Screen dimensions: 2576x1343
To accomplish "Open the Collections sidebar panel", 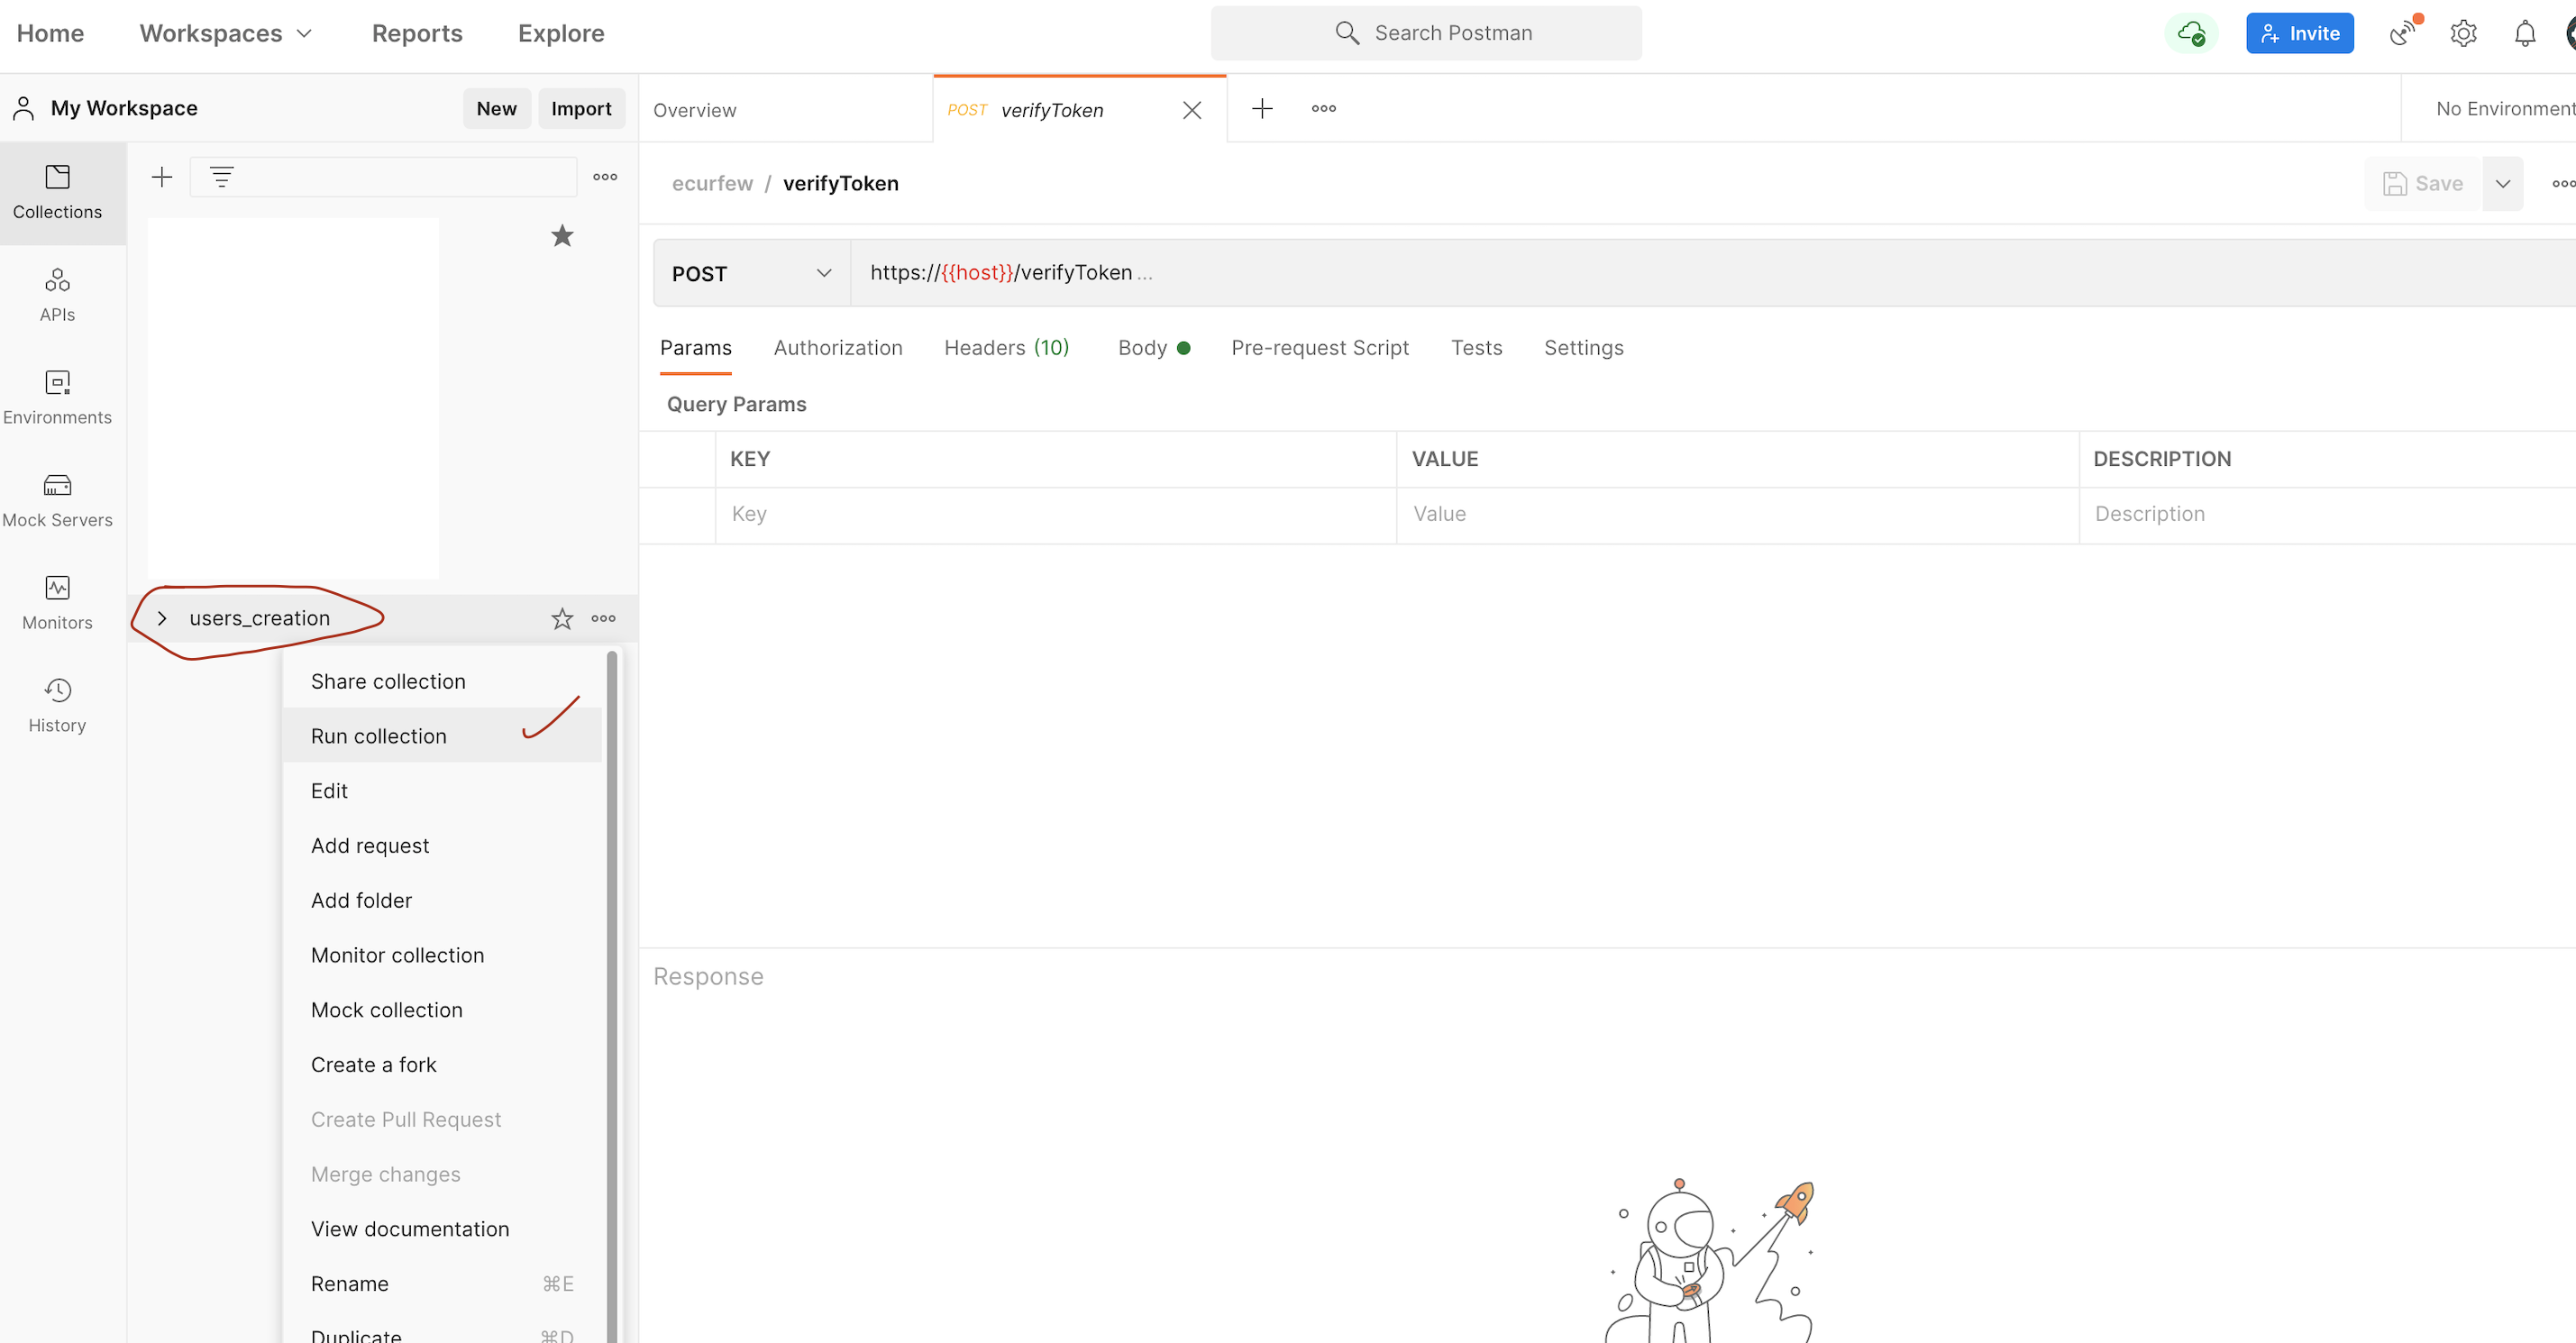I will coord(57,192).
